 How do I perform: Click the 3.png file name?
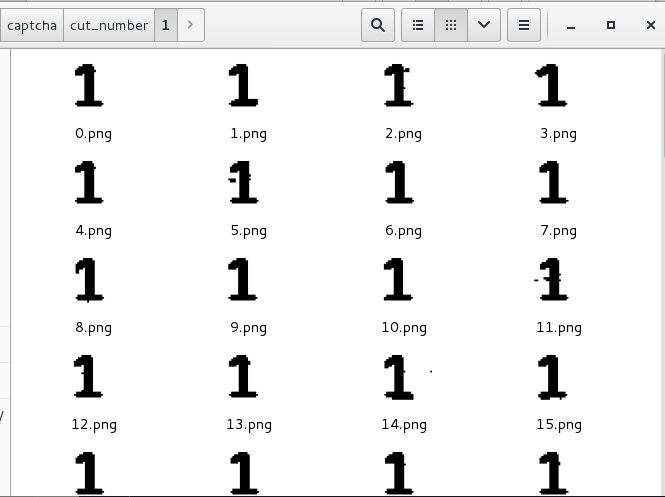point(559,134)
